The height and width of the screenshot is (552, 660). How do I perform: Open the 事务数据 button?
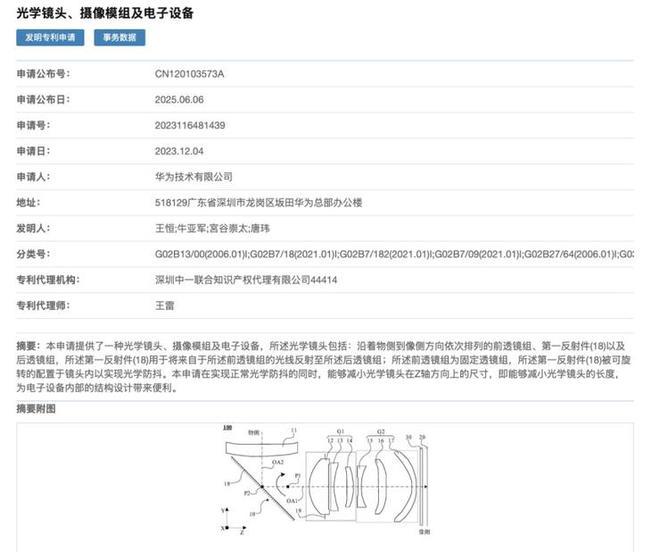pos(120,37)
